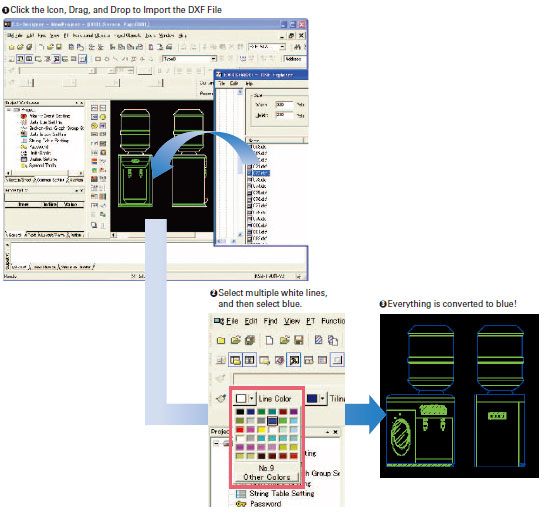The width and height of the screenshot is (545, 515).
Task: Click stacked-disks Save Project icon in enlarged toolbar
Action: (x=250, y=340)
